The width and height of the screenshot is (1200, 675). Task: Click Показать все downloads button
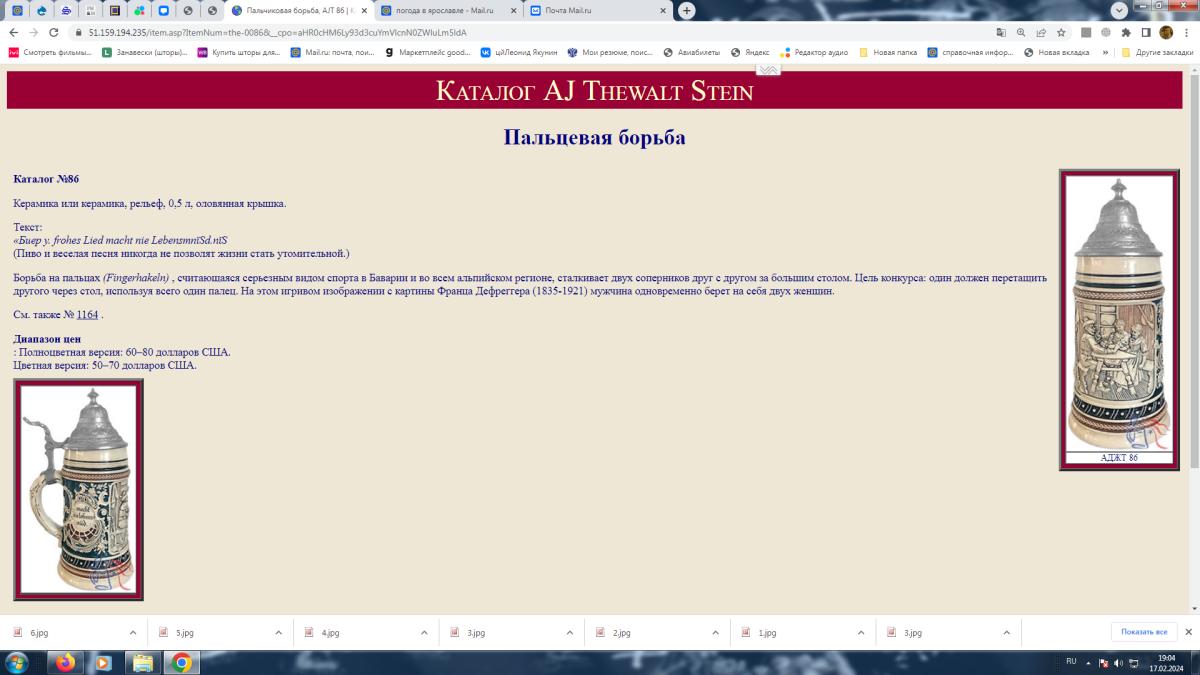pyautogui.click(x=1144, y=632)
